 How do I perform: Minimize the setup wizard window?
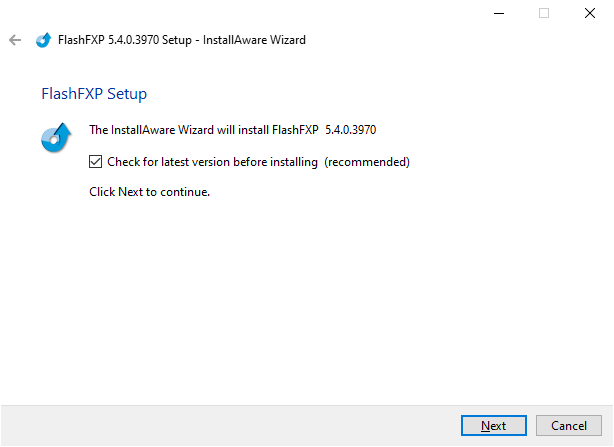498,13
